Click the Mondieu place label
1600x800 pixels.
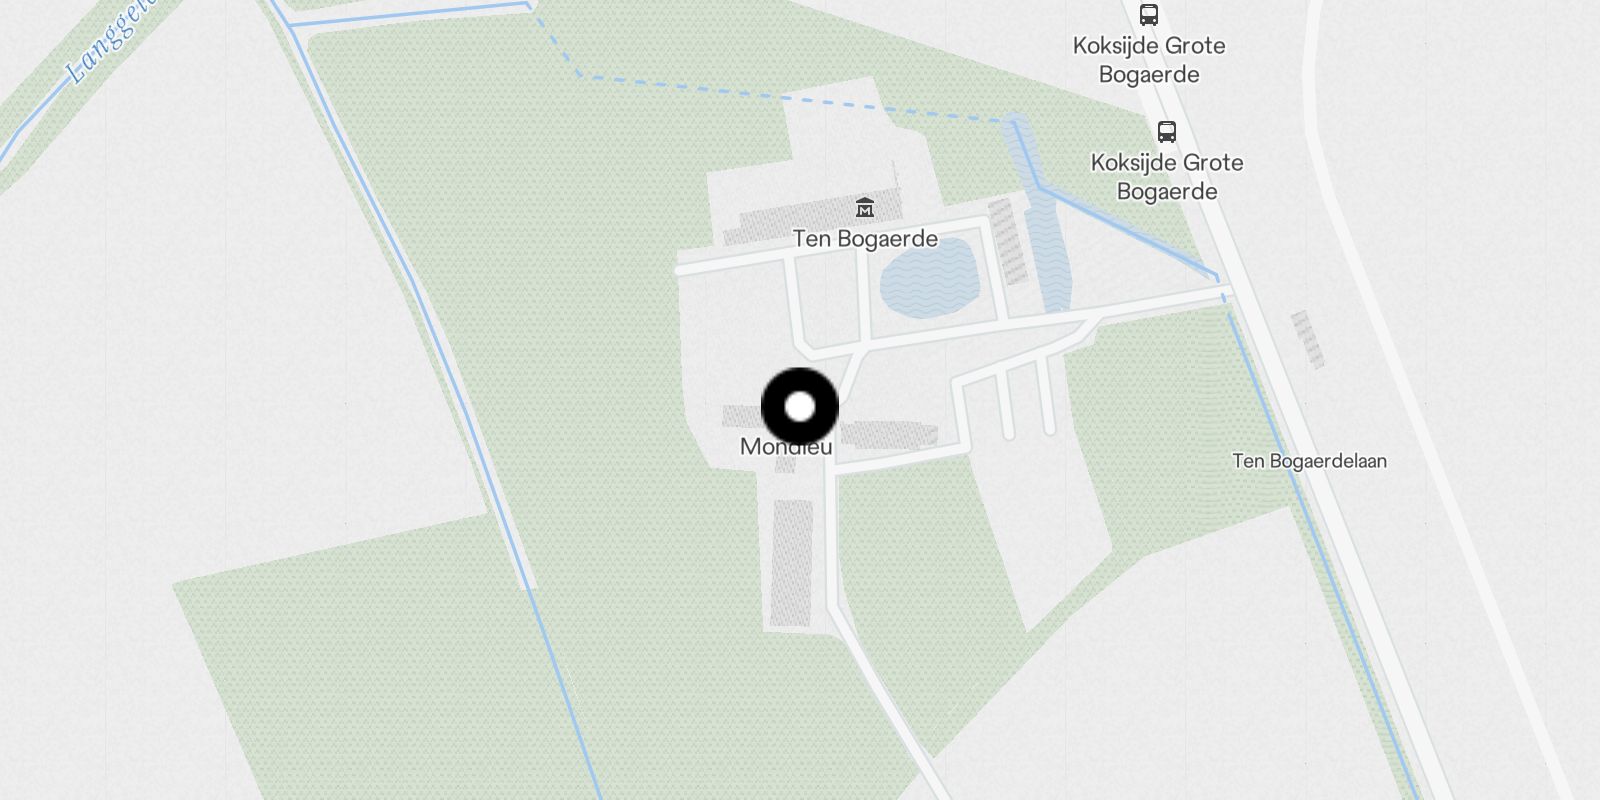(x=786, y=447)
